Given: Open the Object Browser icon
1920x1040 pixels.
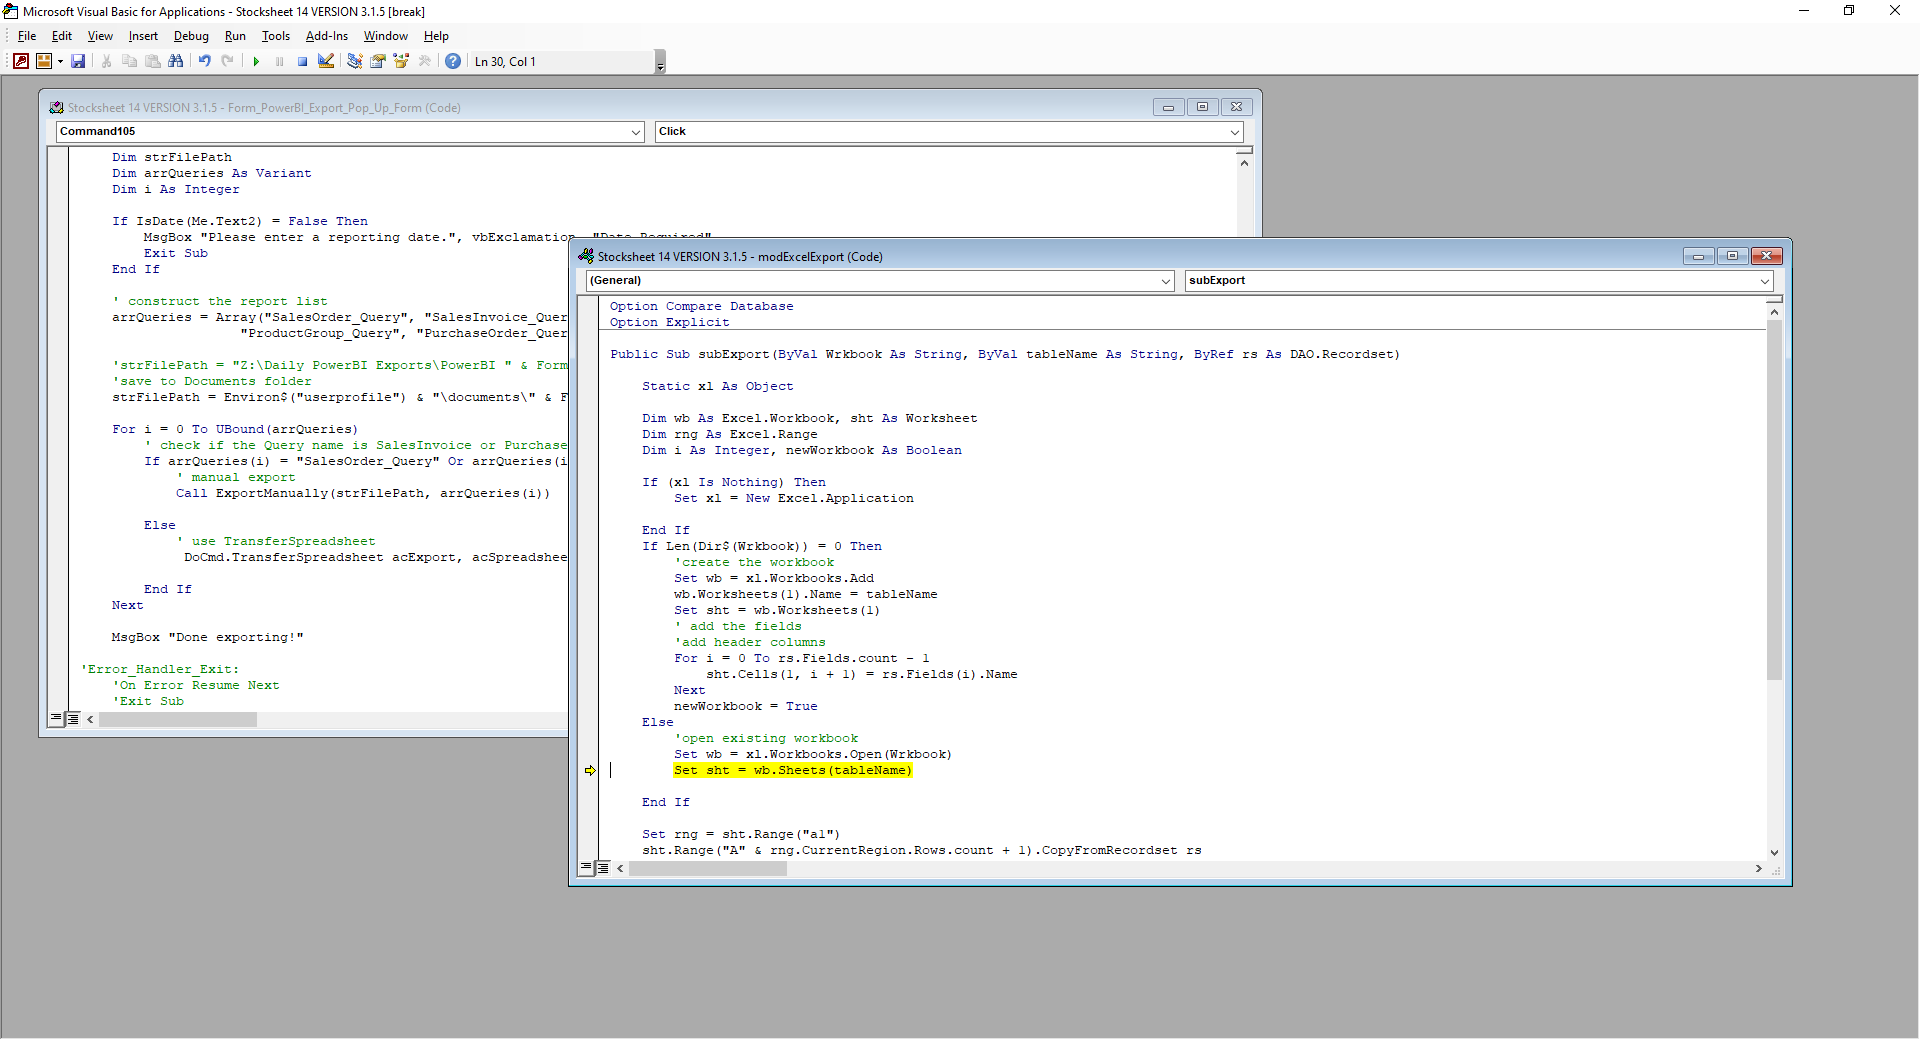Looking at the screenshot, I should pos(401,61).
